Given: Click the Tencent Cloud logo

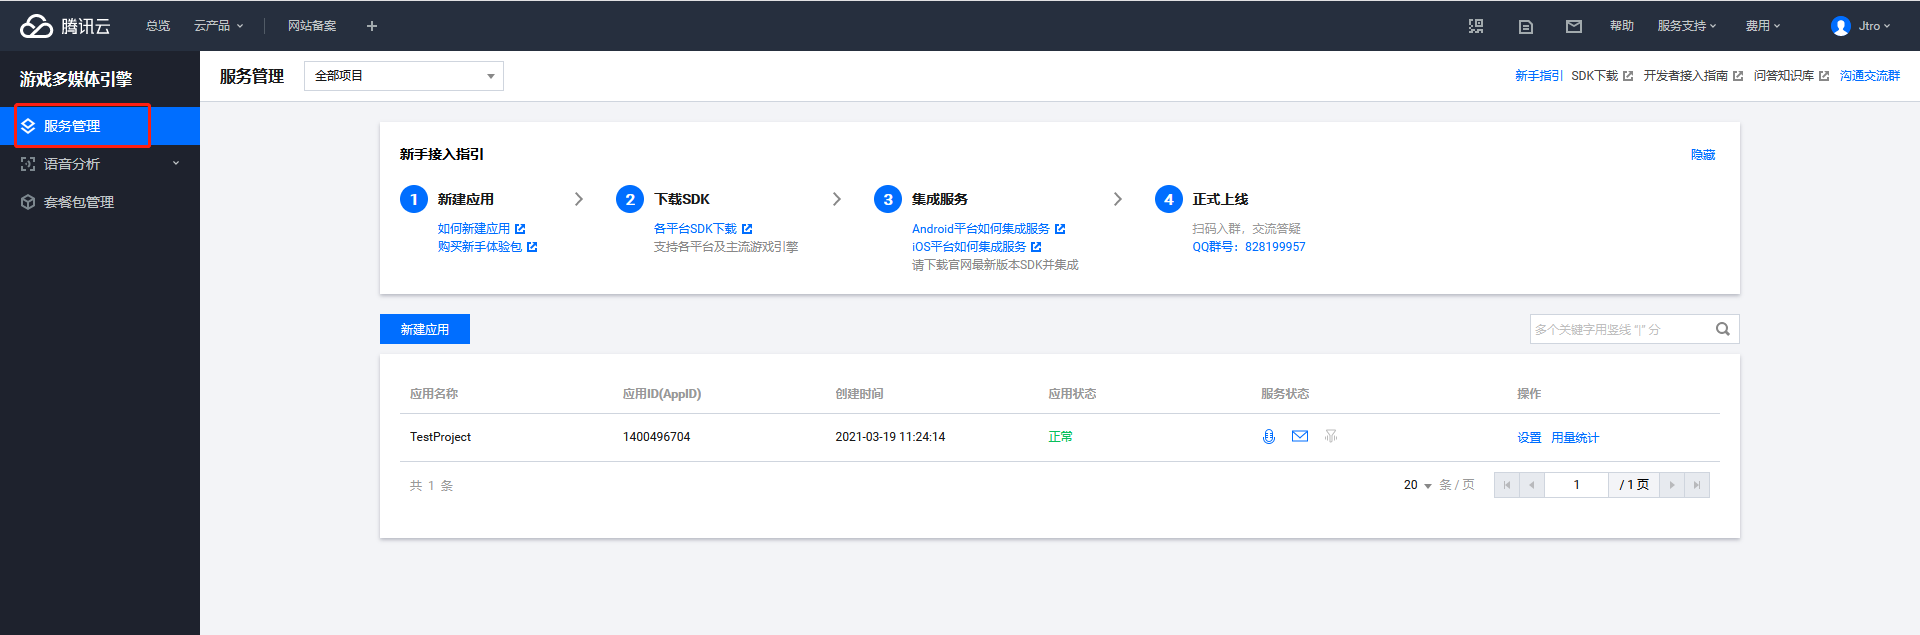Looking at the screenshot, I should 65,26.
